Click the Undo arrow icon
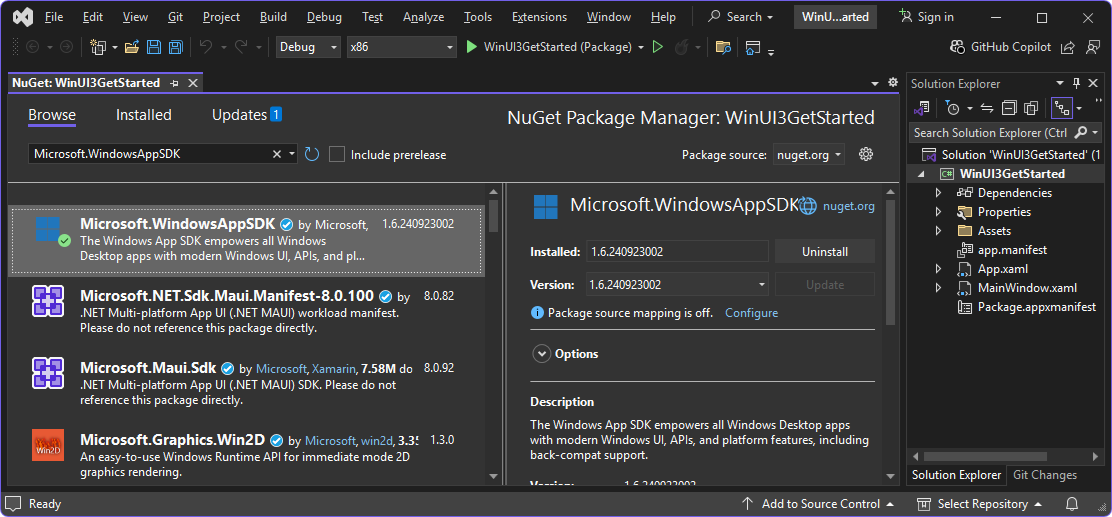Screen dimensions: 1112x517 tap(206, 48)
